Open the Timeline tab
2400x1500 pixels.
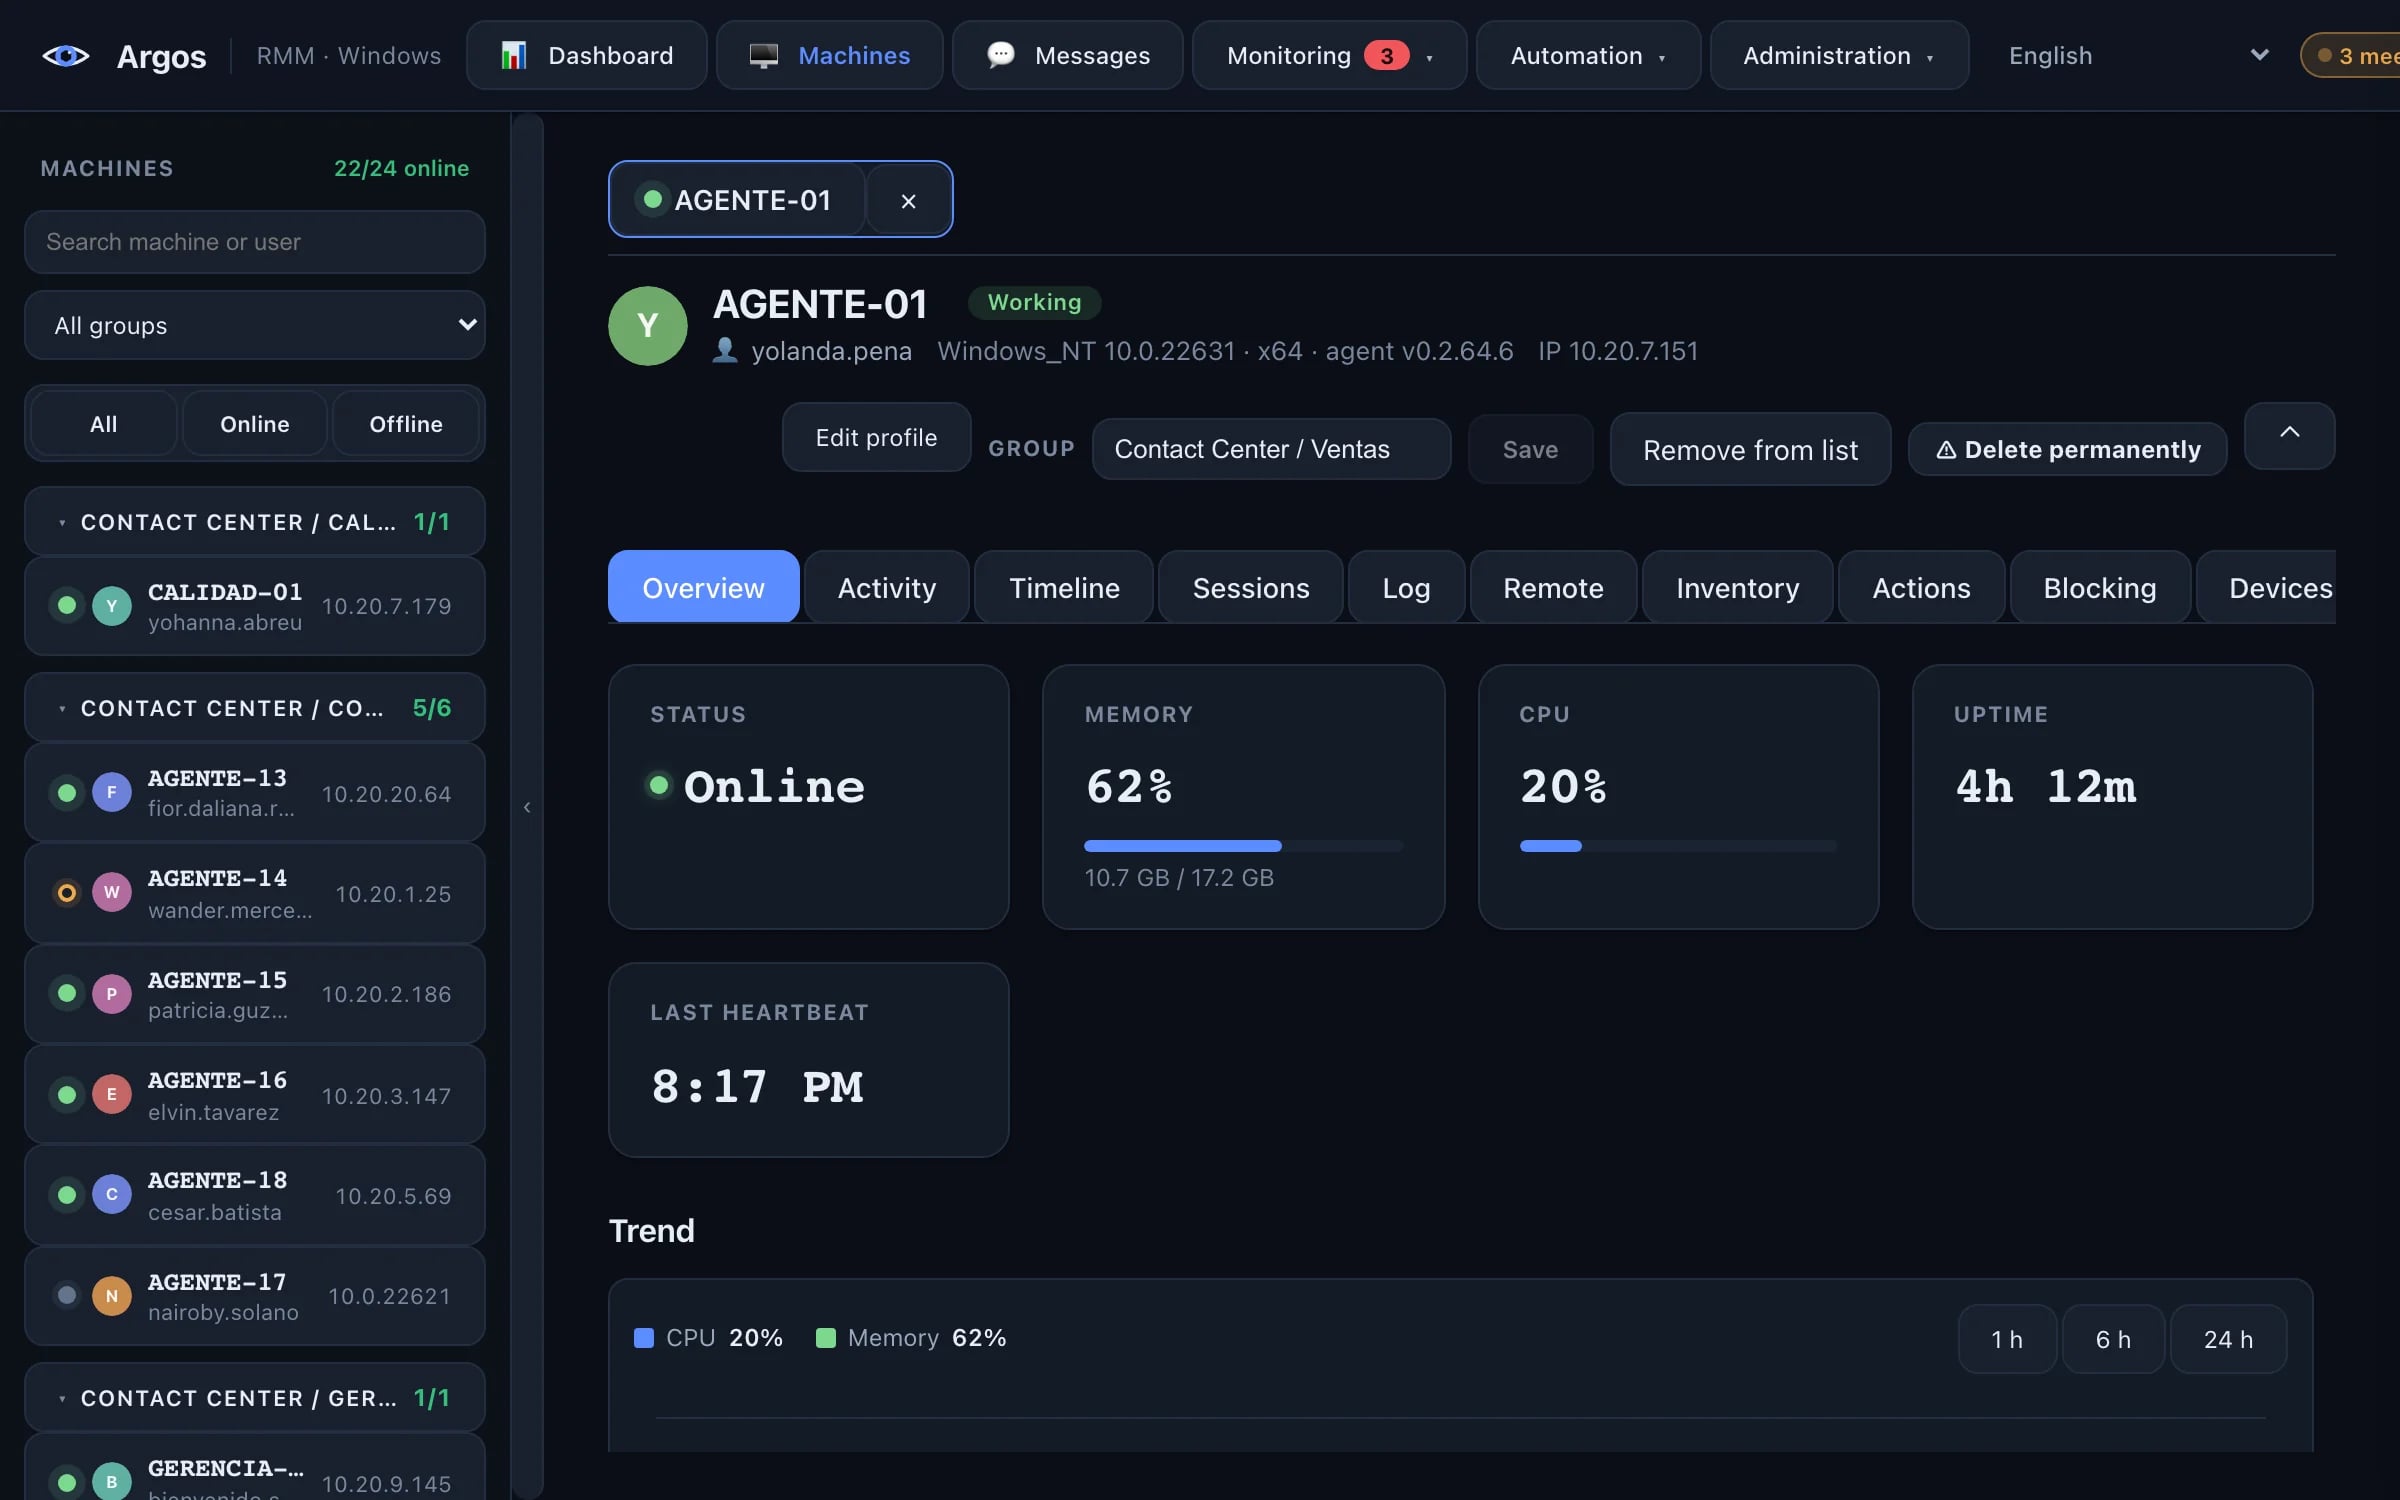[x=1064, y=587]
